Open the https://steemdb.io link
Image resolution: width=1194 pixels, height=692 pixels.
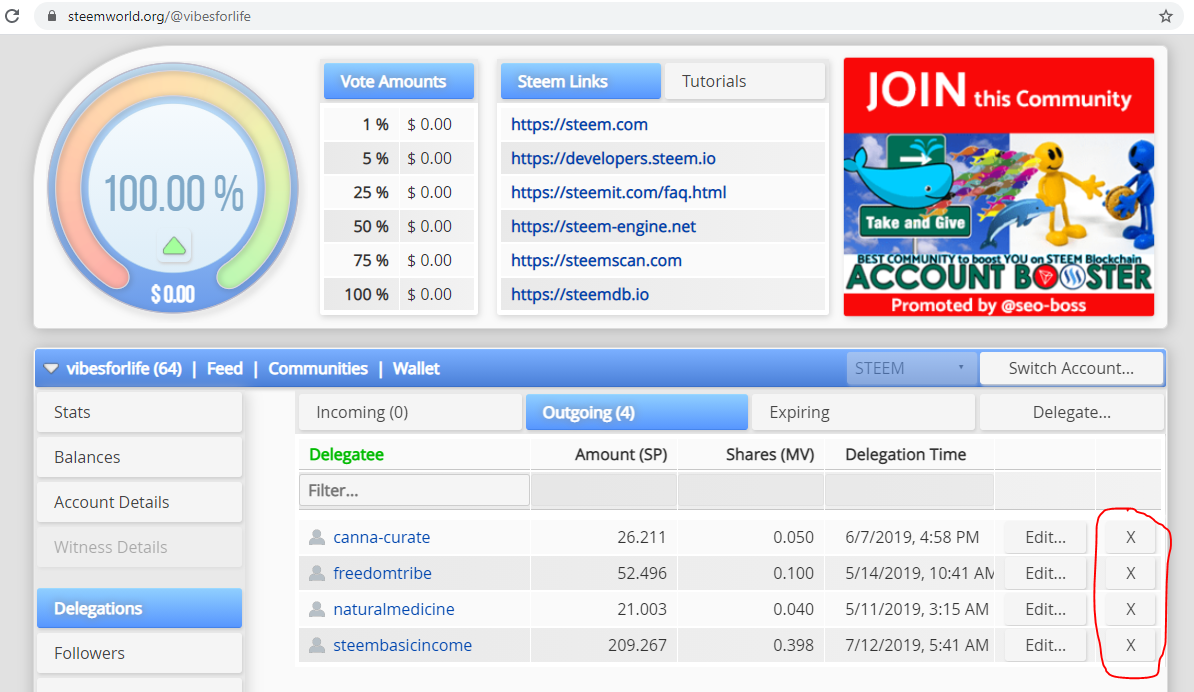pyautogui.click(x=579, y=295)
